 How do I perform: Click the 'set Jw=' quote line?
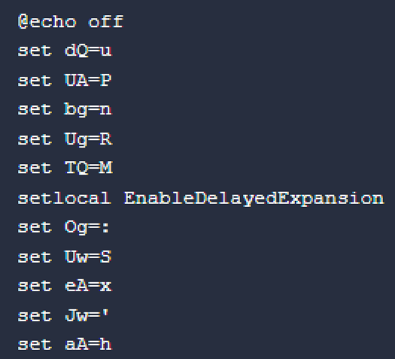(63, 316)
